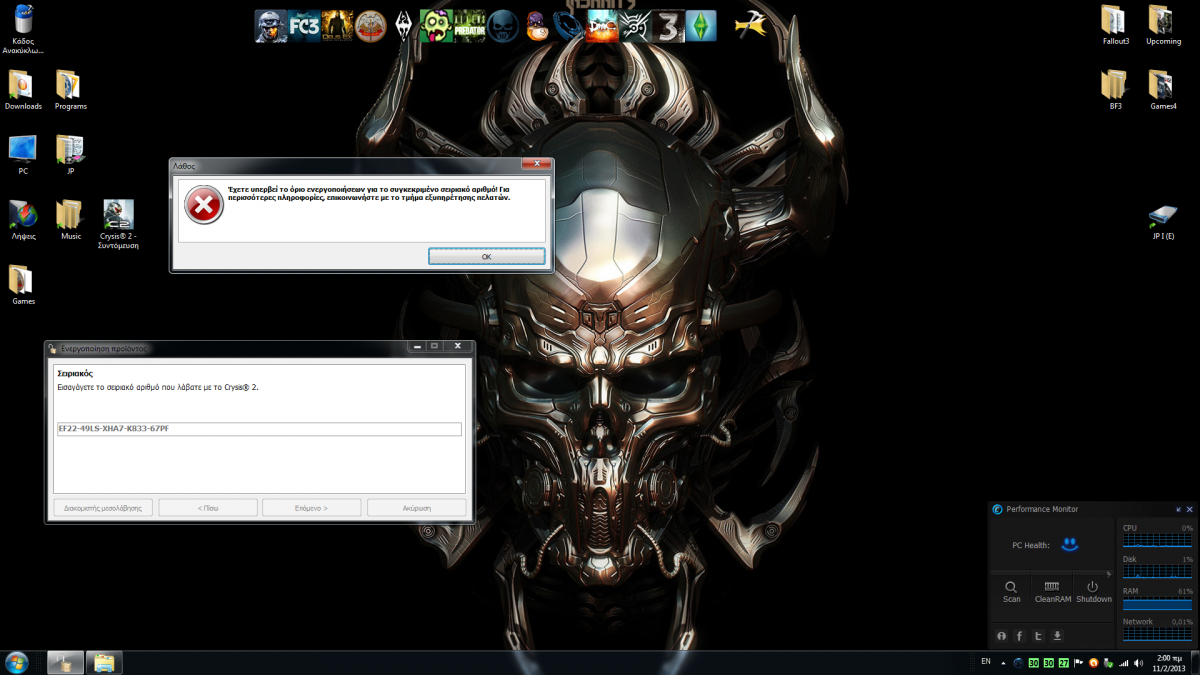Click the Facebook icon in Performance Monitor
Screen dimensions: 1200x675
1020,636
